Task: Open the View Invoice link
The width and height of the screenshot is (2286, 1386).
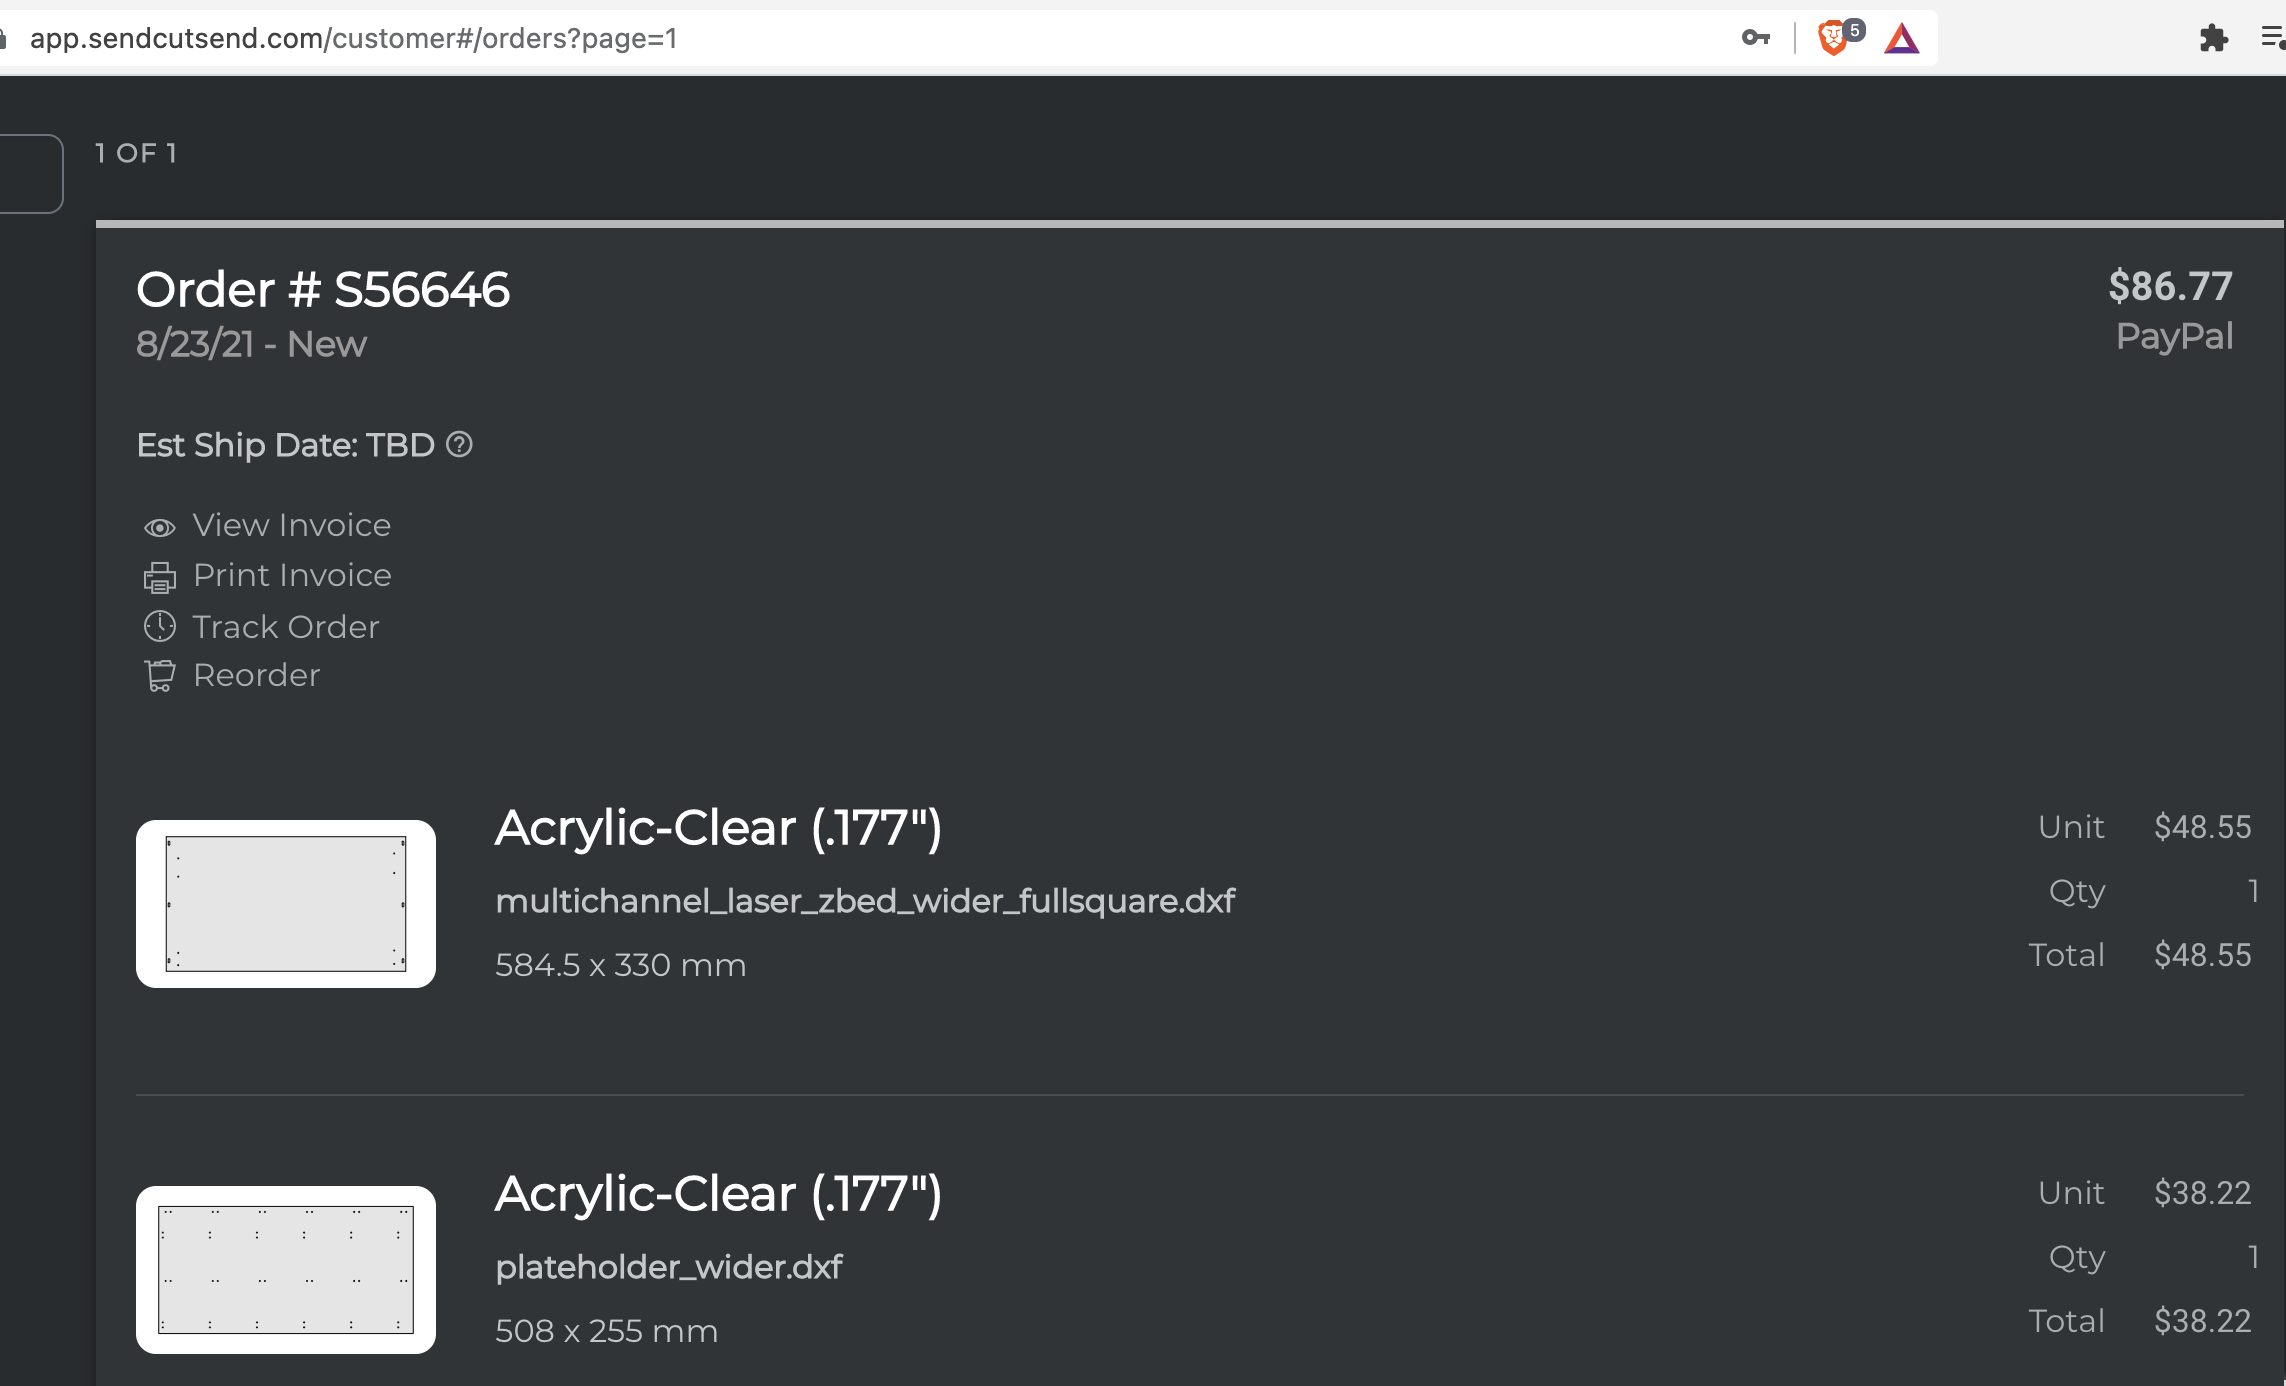Action: [x=292, y=525]
